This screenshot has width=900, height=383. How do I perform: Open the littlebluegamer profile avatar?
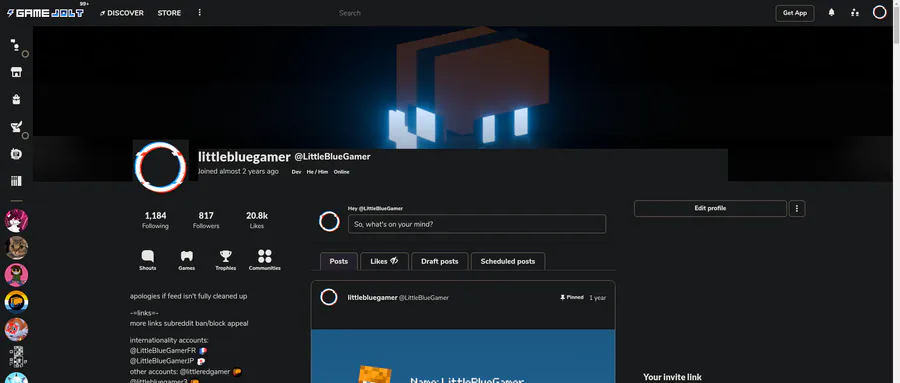161,167
